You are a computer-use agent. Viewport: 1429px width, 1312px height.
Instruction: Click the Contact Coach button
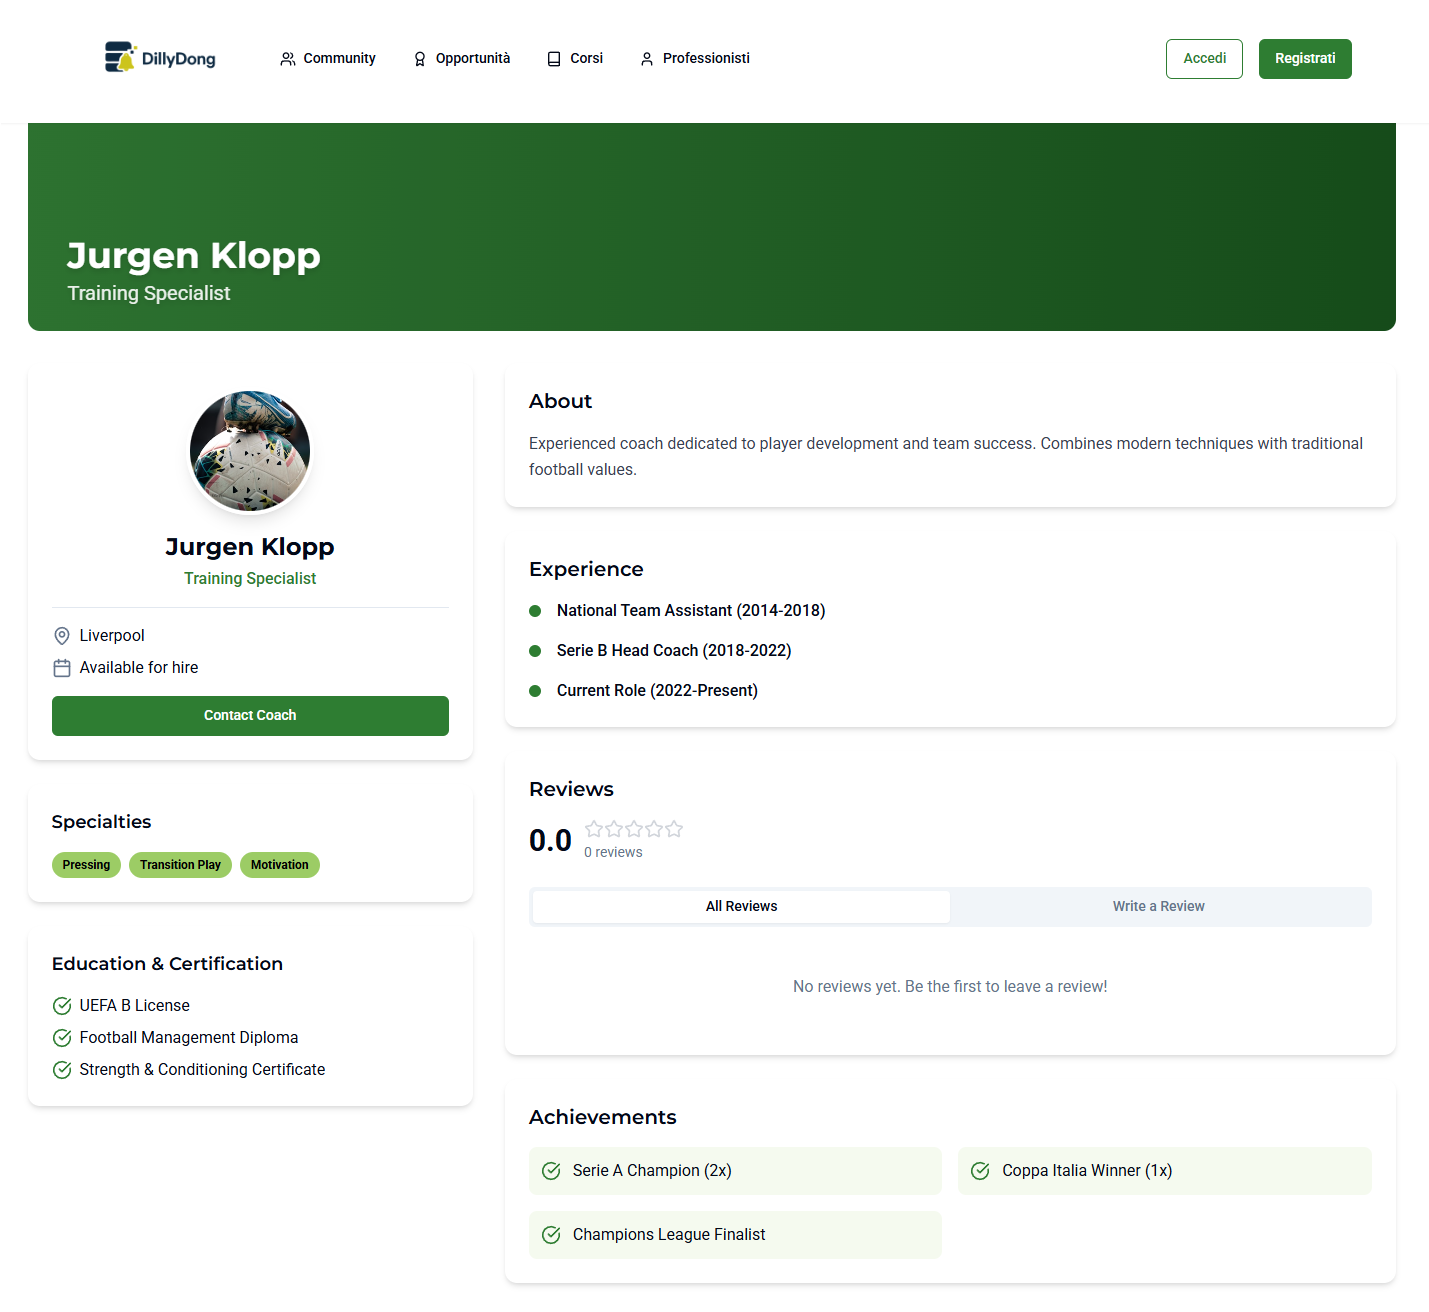[x=250, y=716]
